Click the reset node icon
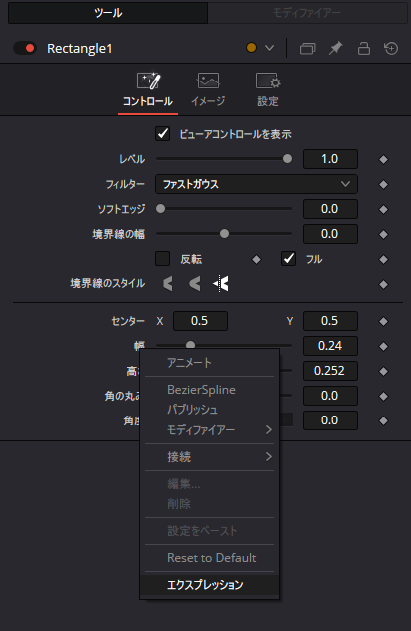411x631 pixels. click(391, 48)
